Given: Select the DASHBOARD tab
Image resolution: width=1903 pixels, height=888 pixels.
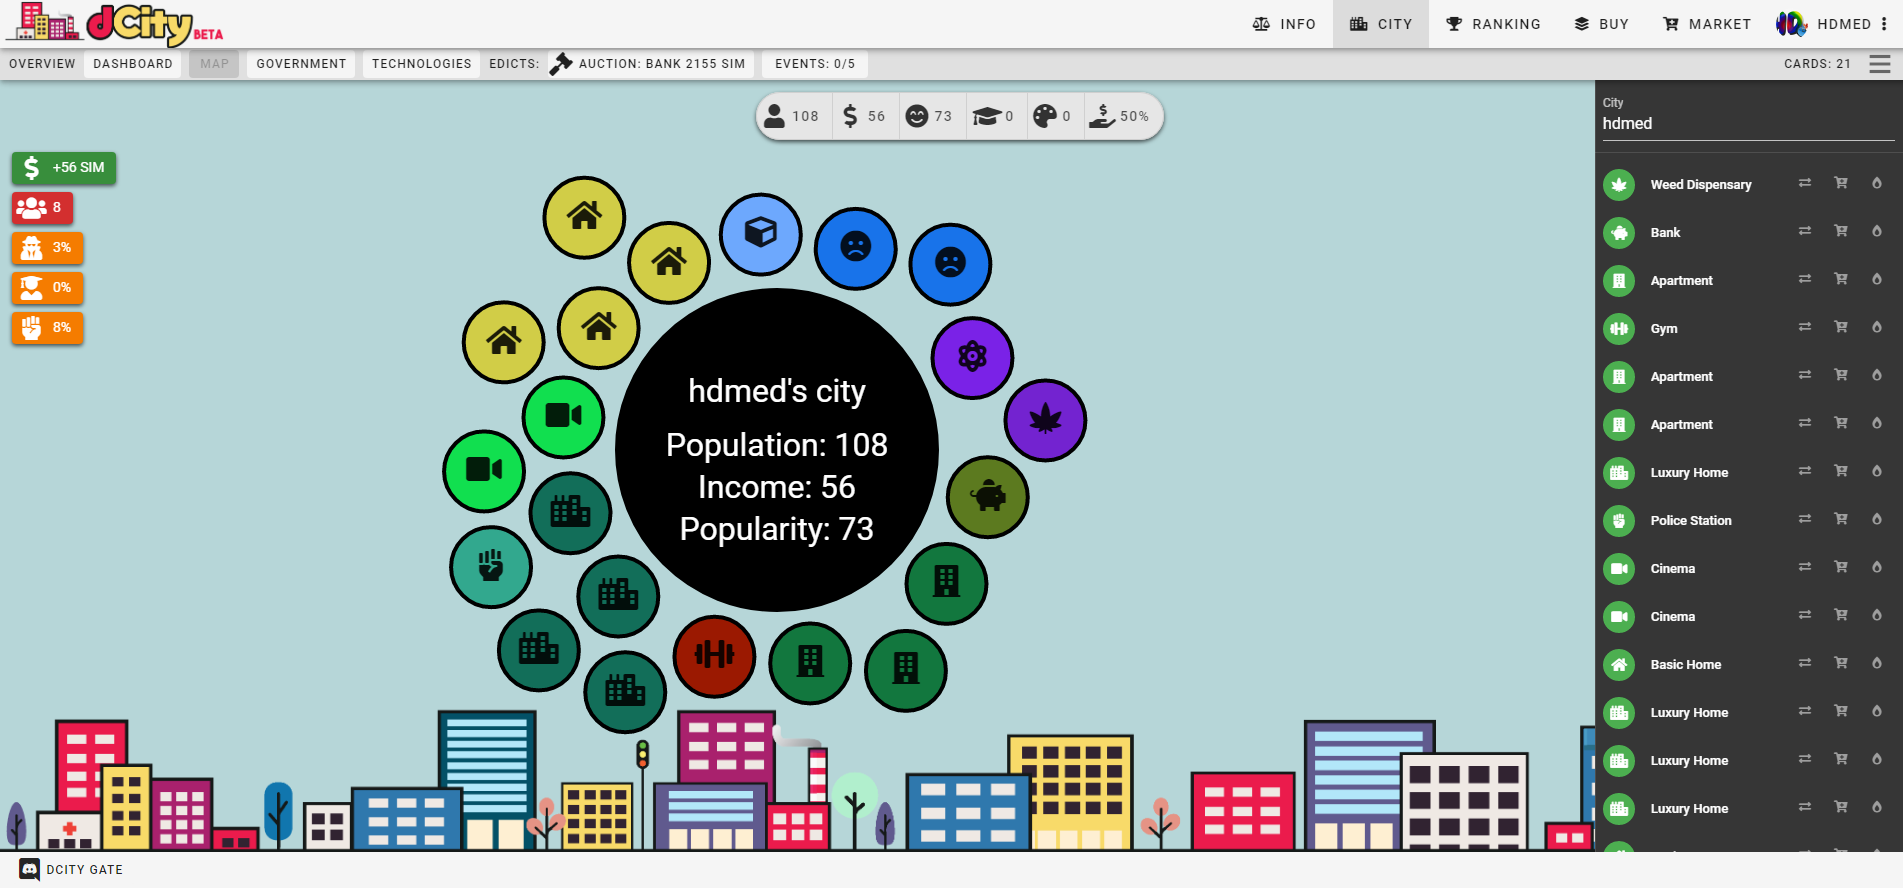Looking at the screenshot, I should pos(133,64).
